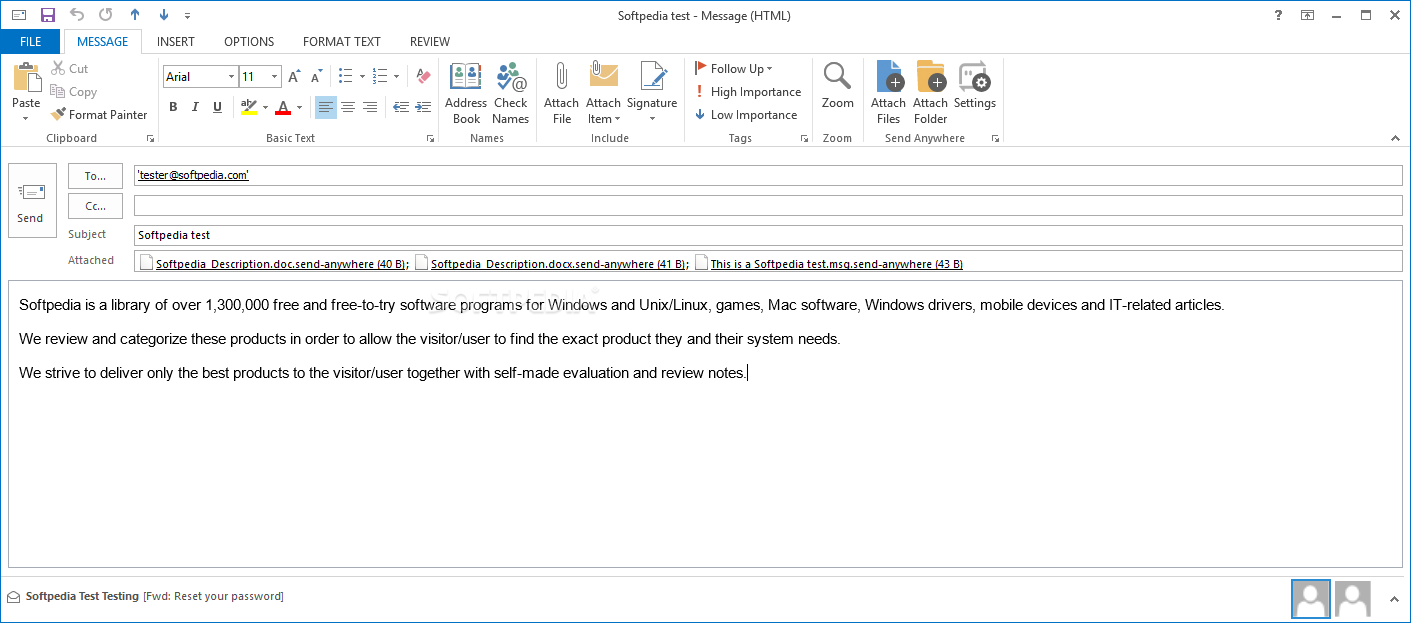This screenshot has height=623, width=1411.
Task: Open the Help question mark
Action: (1278, 15)
